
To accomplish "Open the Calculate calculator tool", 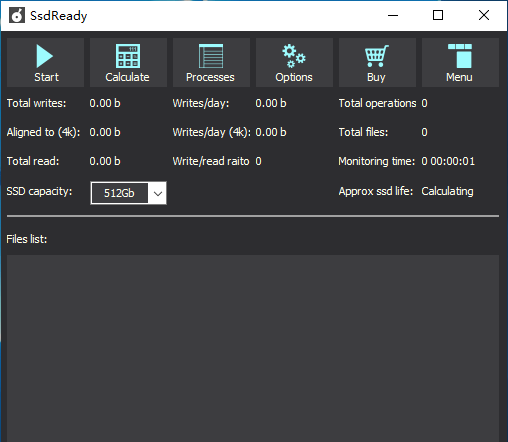I will click(128, 62).
